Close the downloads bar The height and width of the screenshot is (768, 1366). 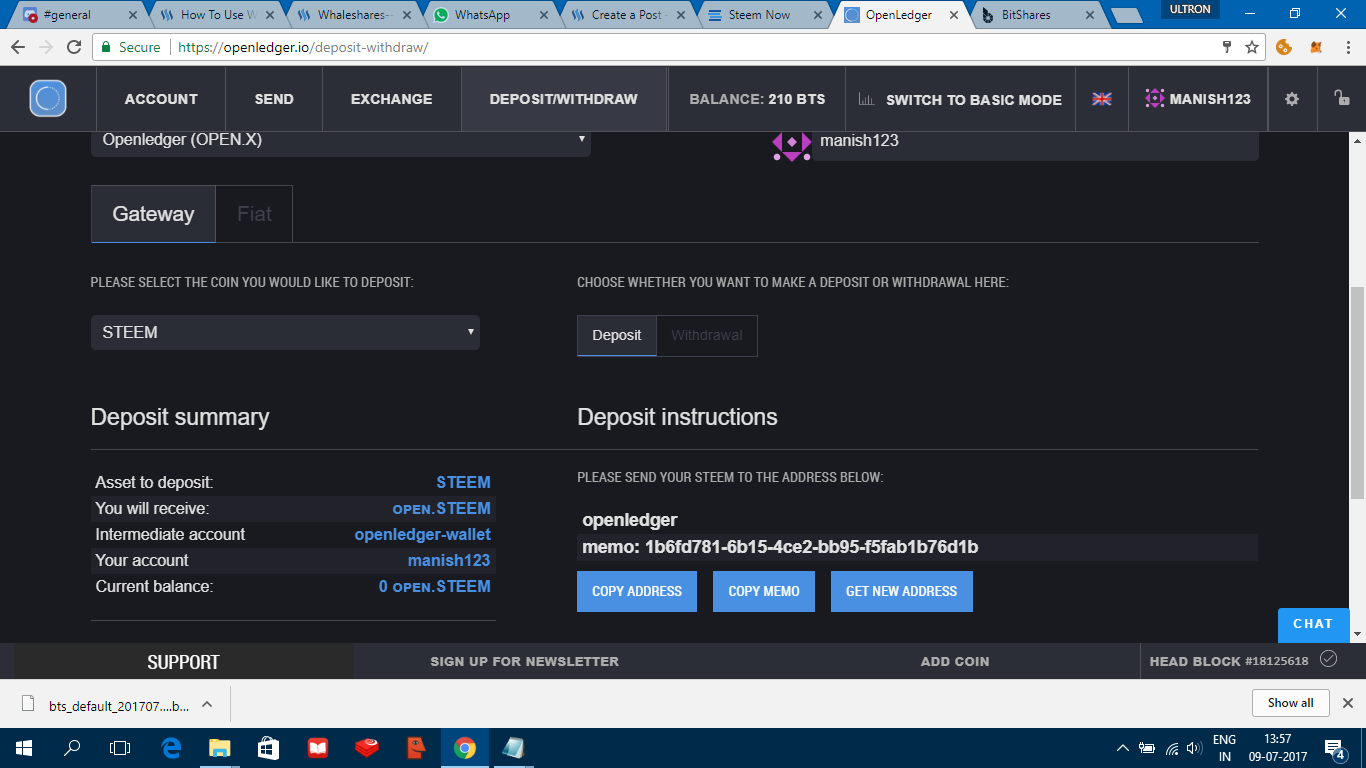[x=1347, y=703]
